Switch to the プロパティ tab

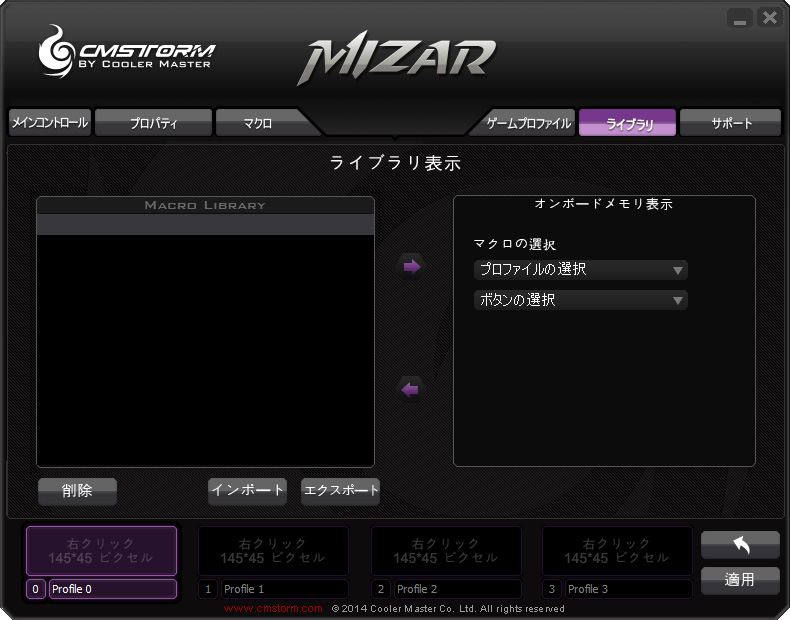coord(153,122)
